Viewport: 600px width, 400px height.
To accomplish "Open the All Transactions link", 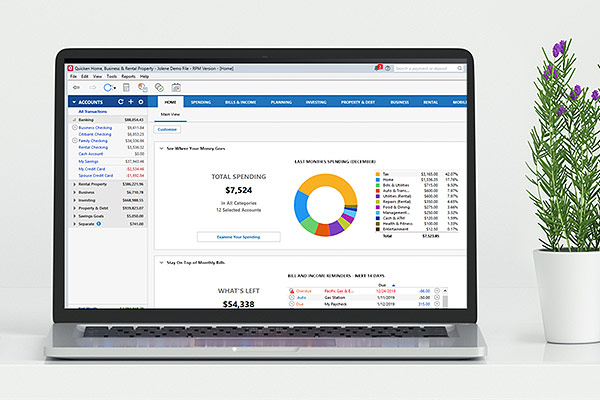I will pyautogui.click(x=93, y=112).
